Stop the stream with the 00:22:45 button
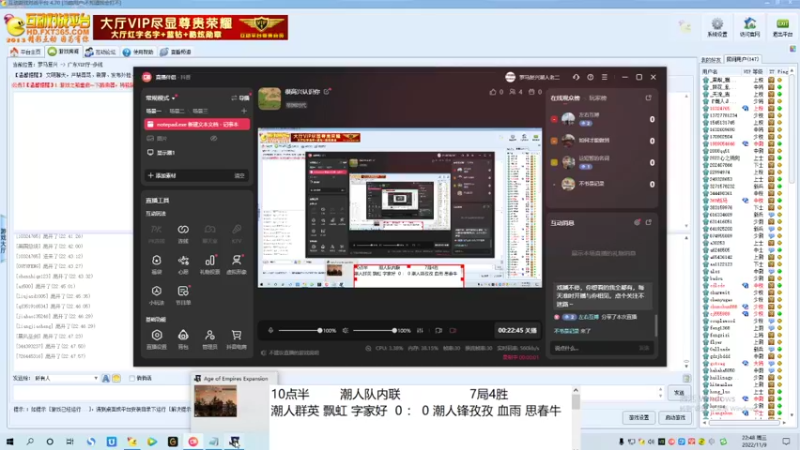Viewport: 800px width, 450px height. click(x=517, y=331)
